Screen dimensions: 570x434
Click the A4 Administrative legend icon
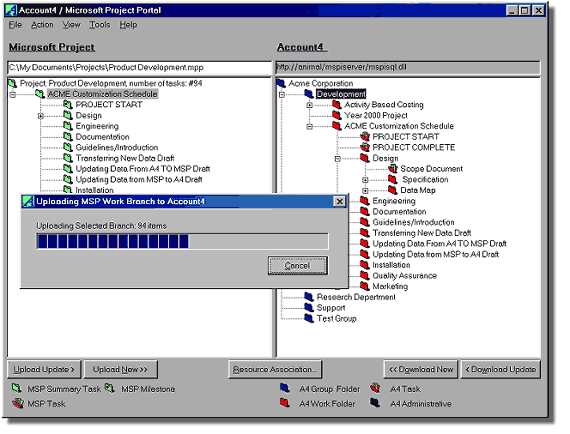point(375,403)
